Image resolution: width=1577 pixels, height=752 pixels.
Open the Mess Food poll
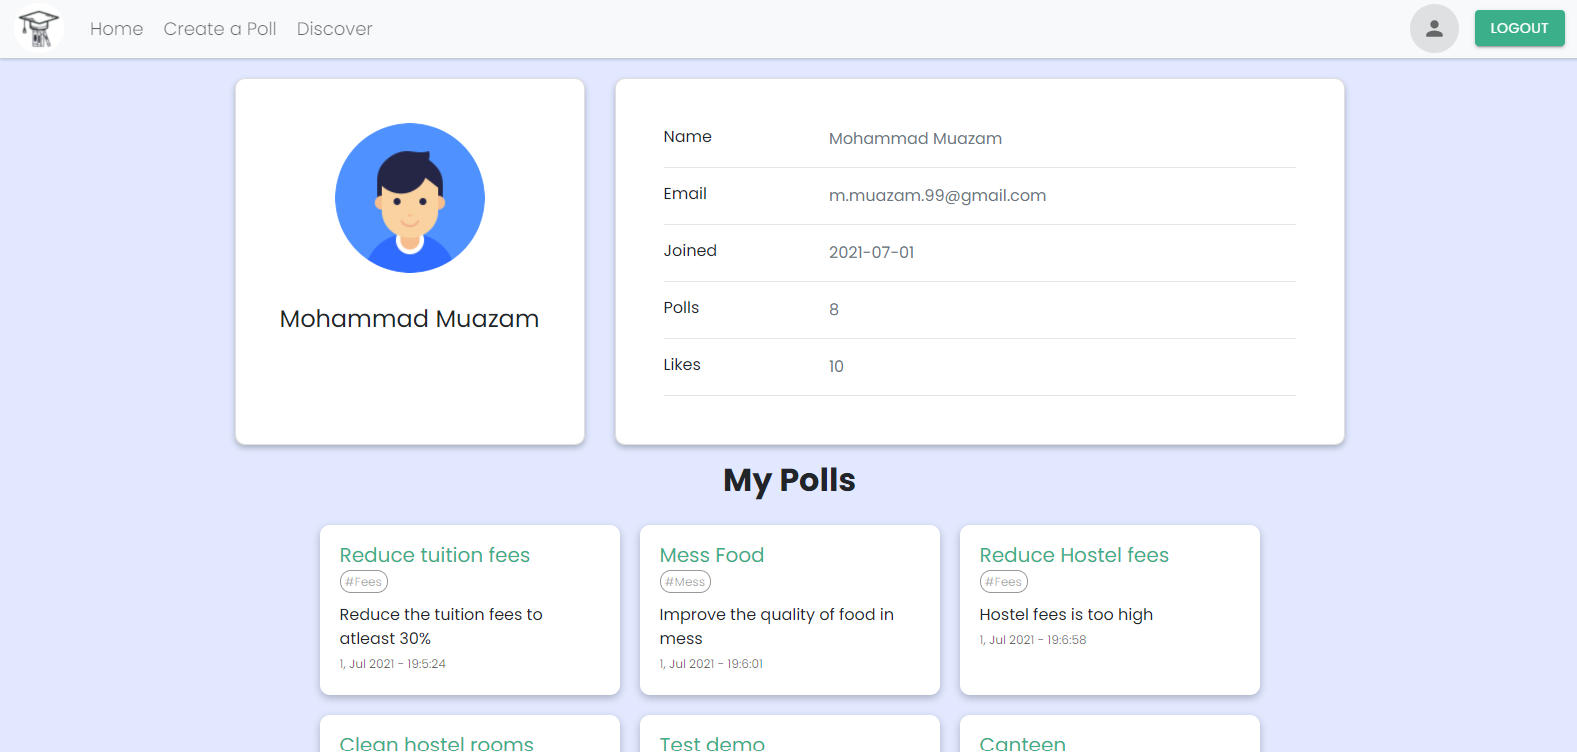pos(711,555)
